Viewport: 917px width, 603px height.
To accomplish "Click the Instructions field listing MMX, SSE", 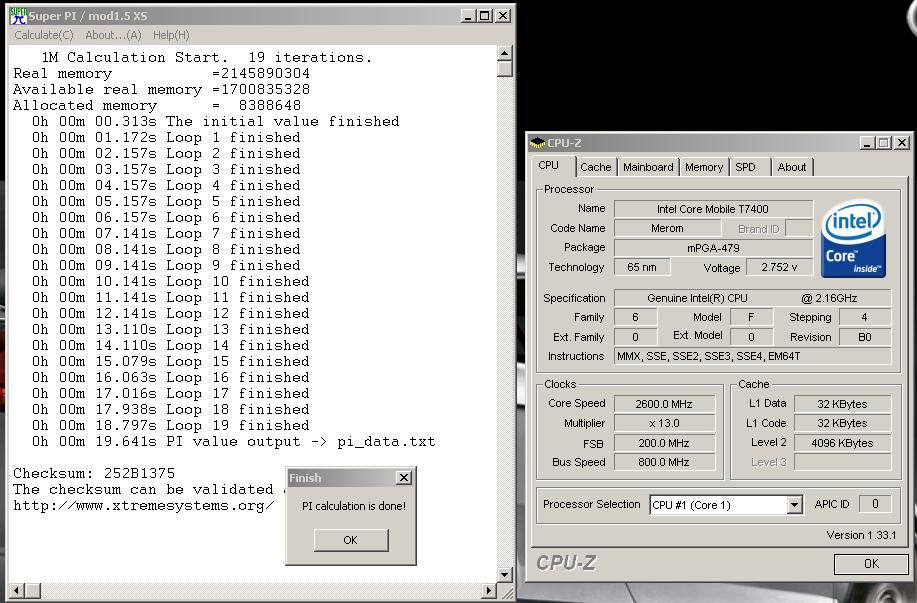I will click(753, 356).
